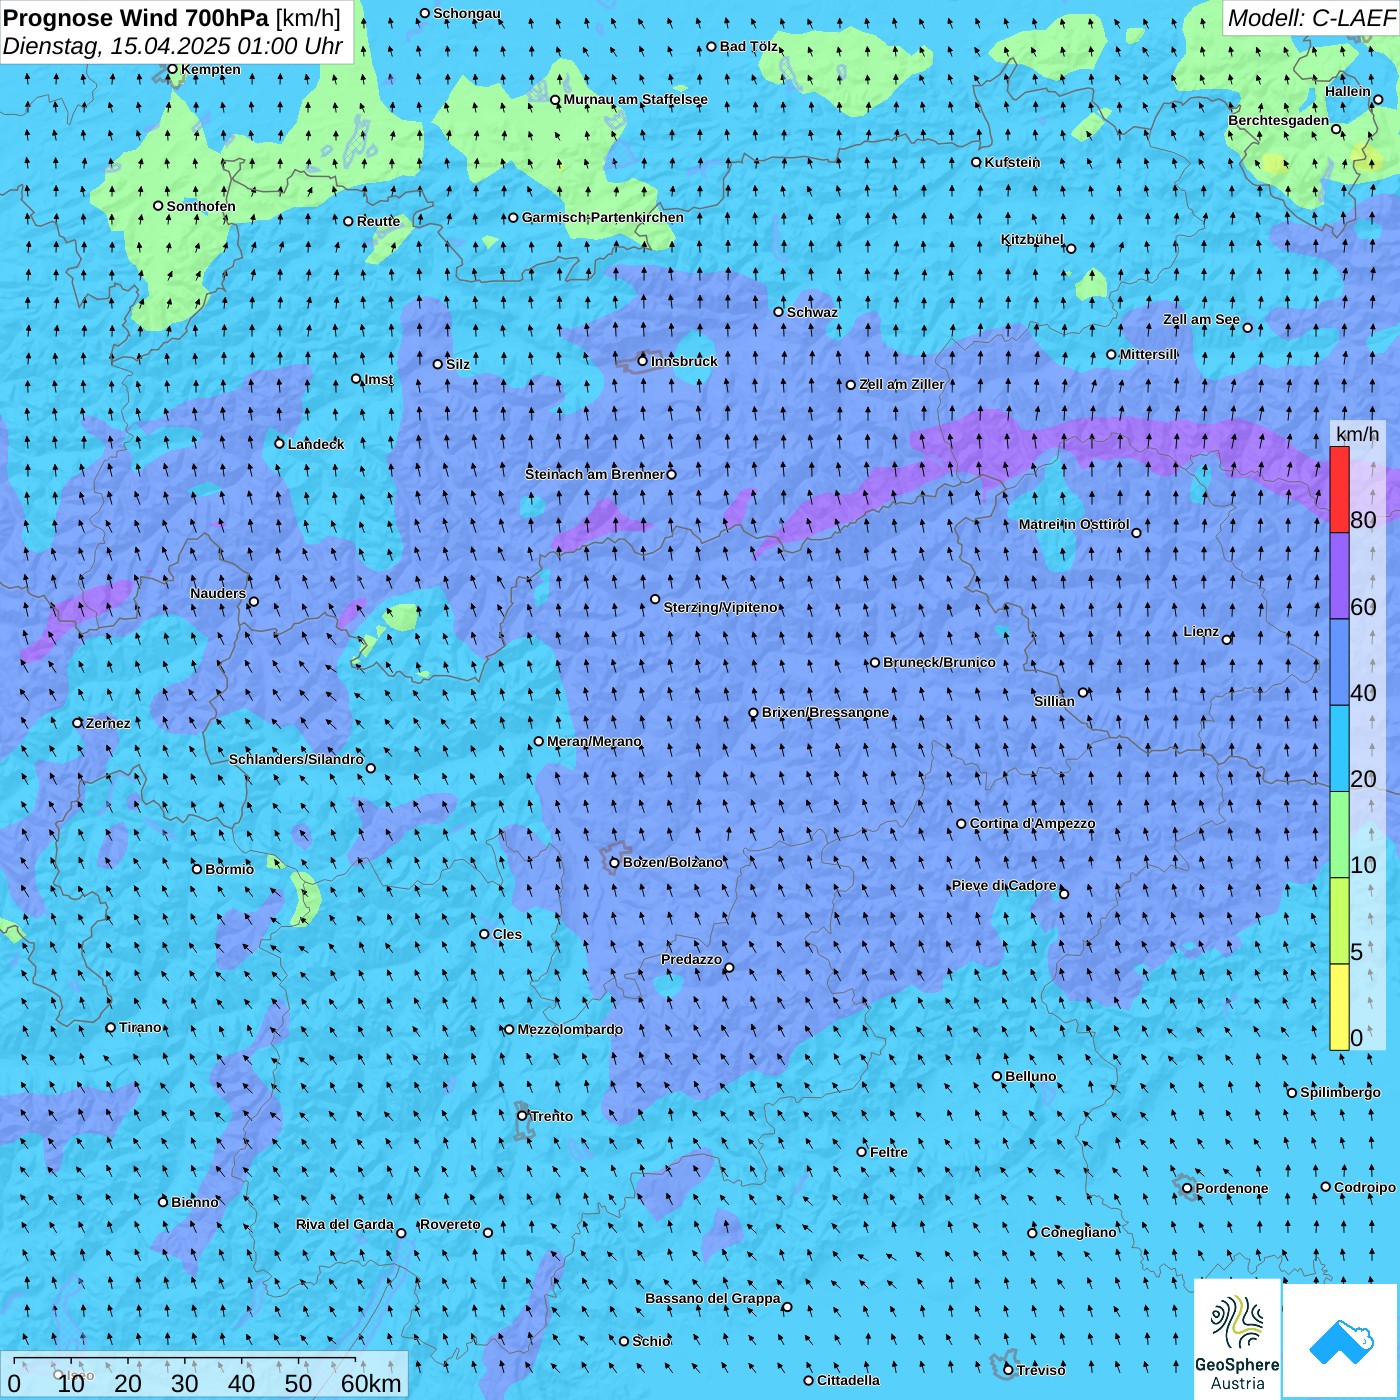Click the 'Cittadella' label
1400x1400 pixels.
click(848, 1380)
